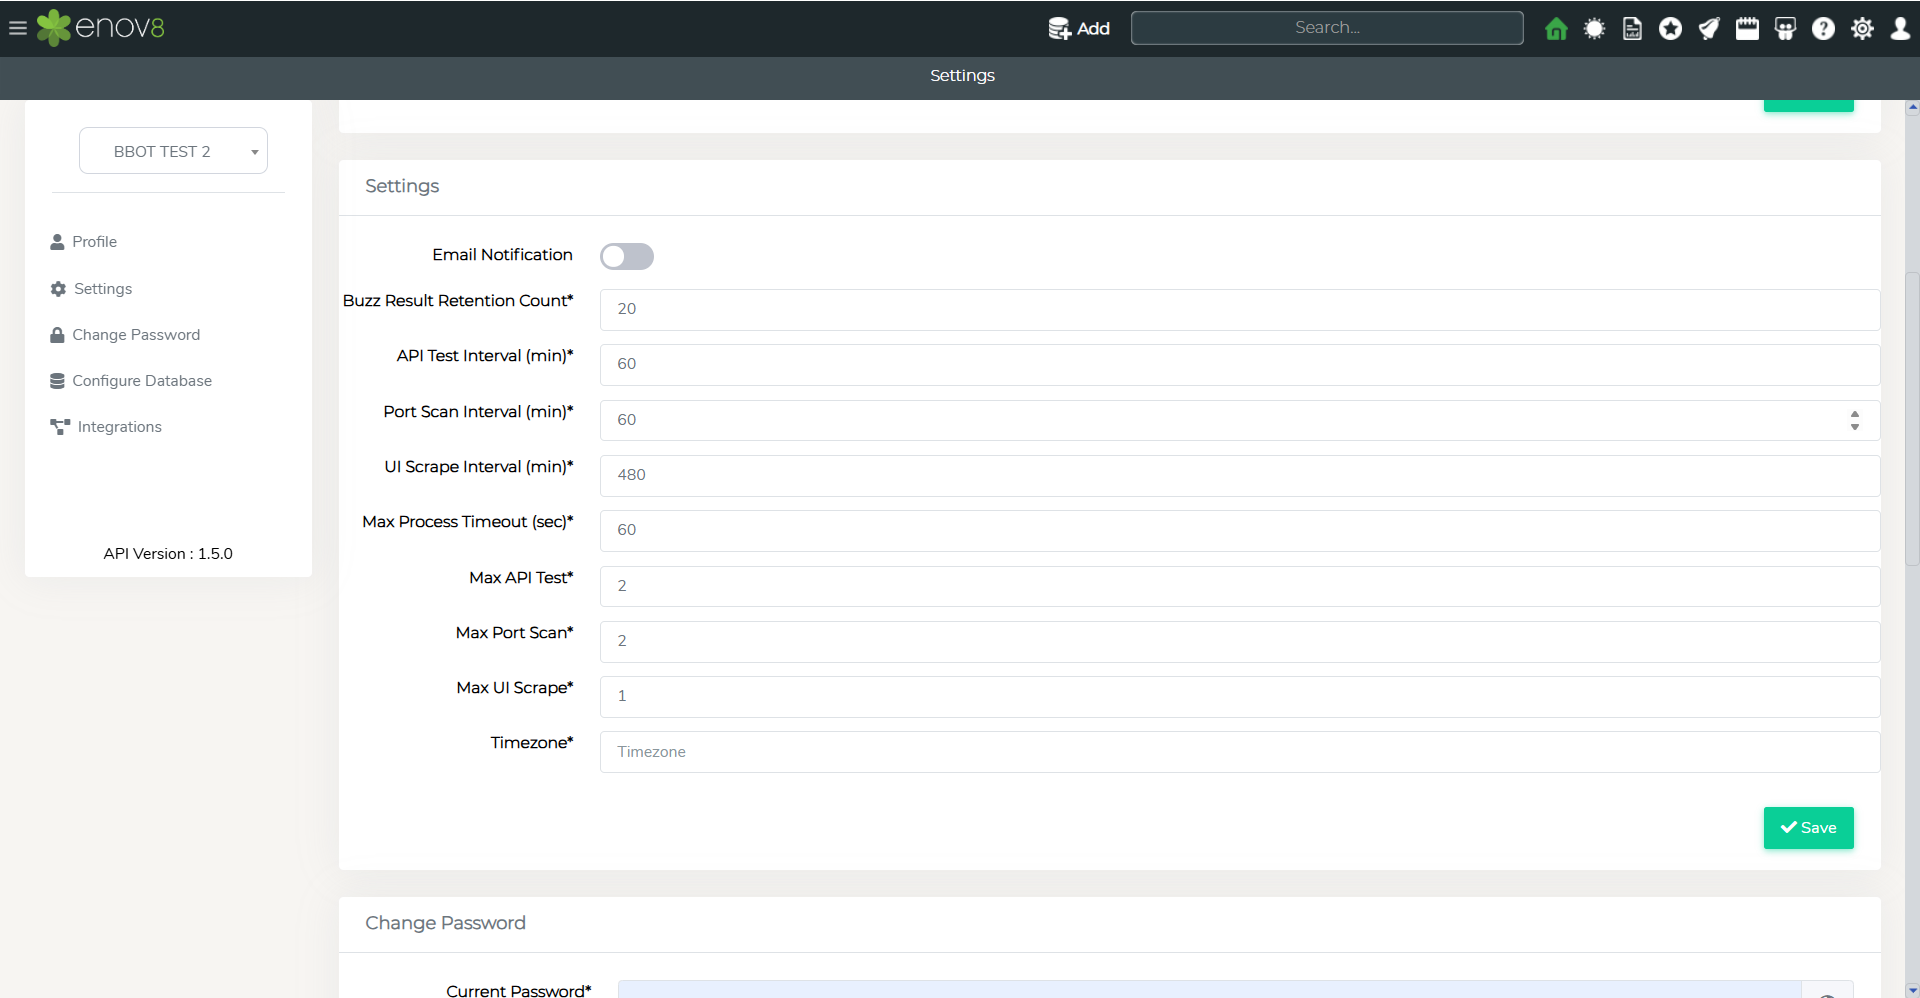This screenshot has width=1920, height=998.
Task: Go to Integrations in sidebar
Action: click(119, 427)
